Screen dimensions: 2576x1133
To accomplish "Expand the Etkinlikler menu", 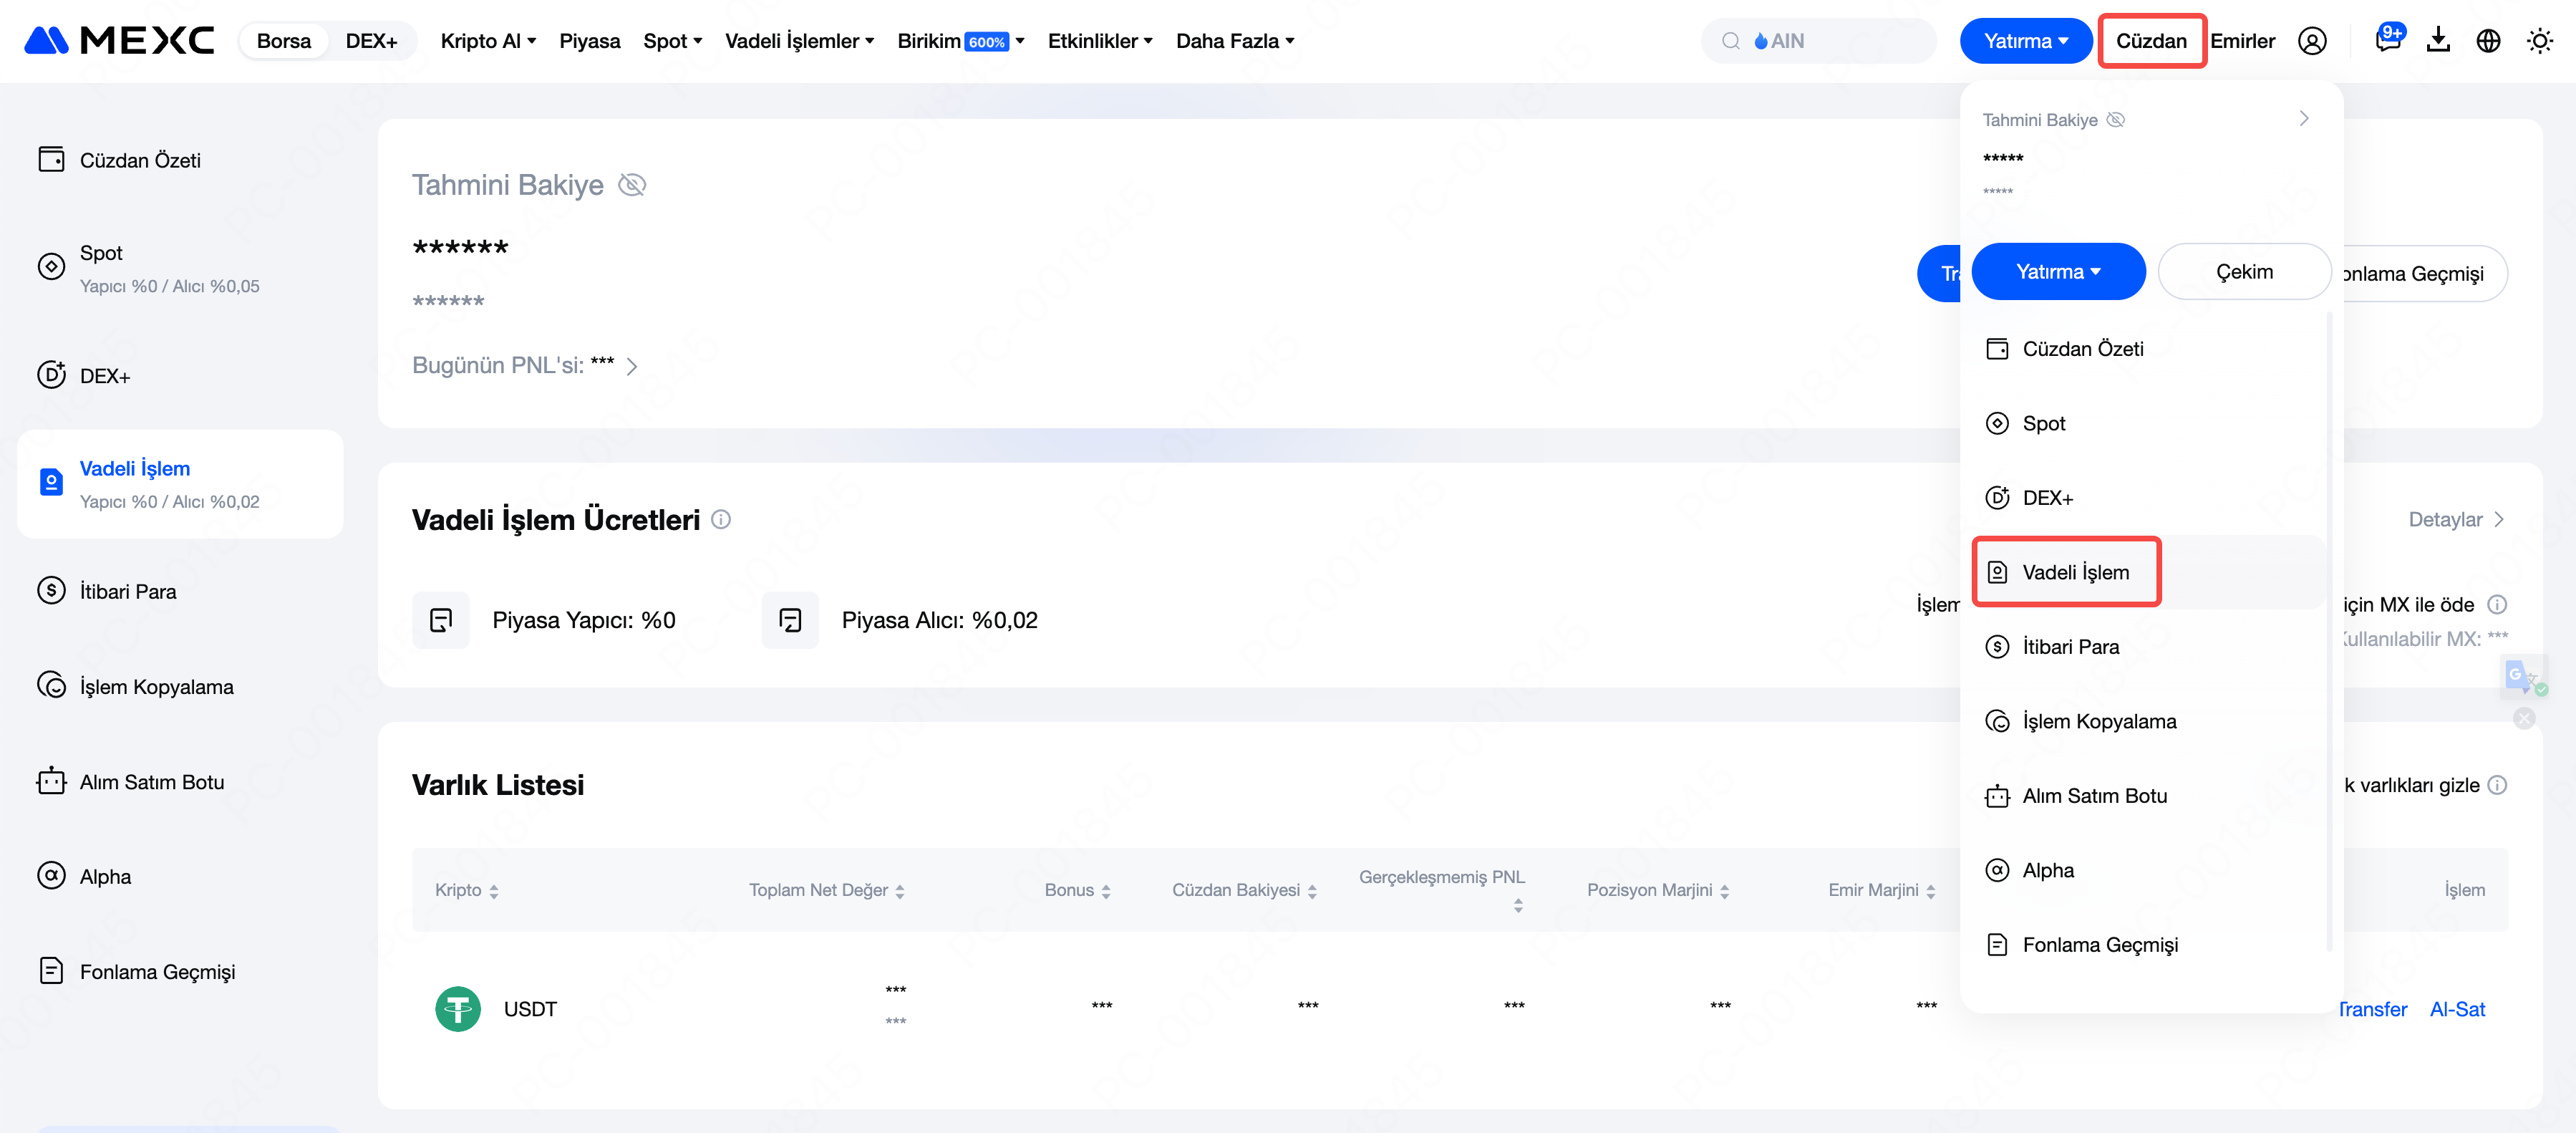I will [1100, 41].
